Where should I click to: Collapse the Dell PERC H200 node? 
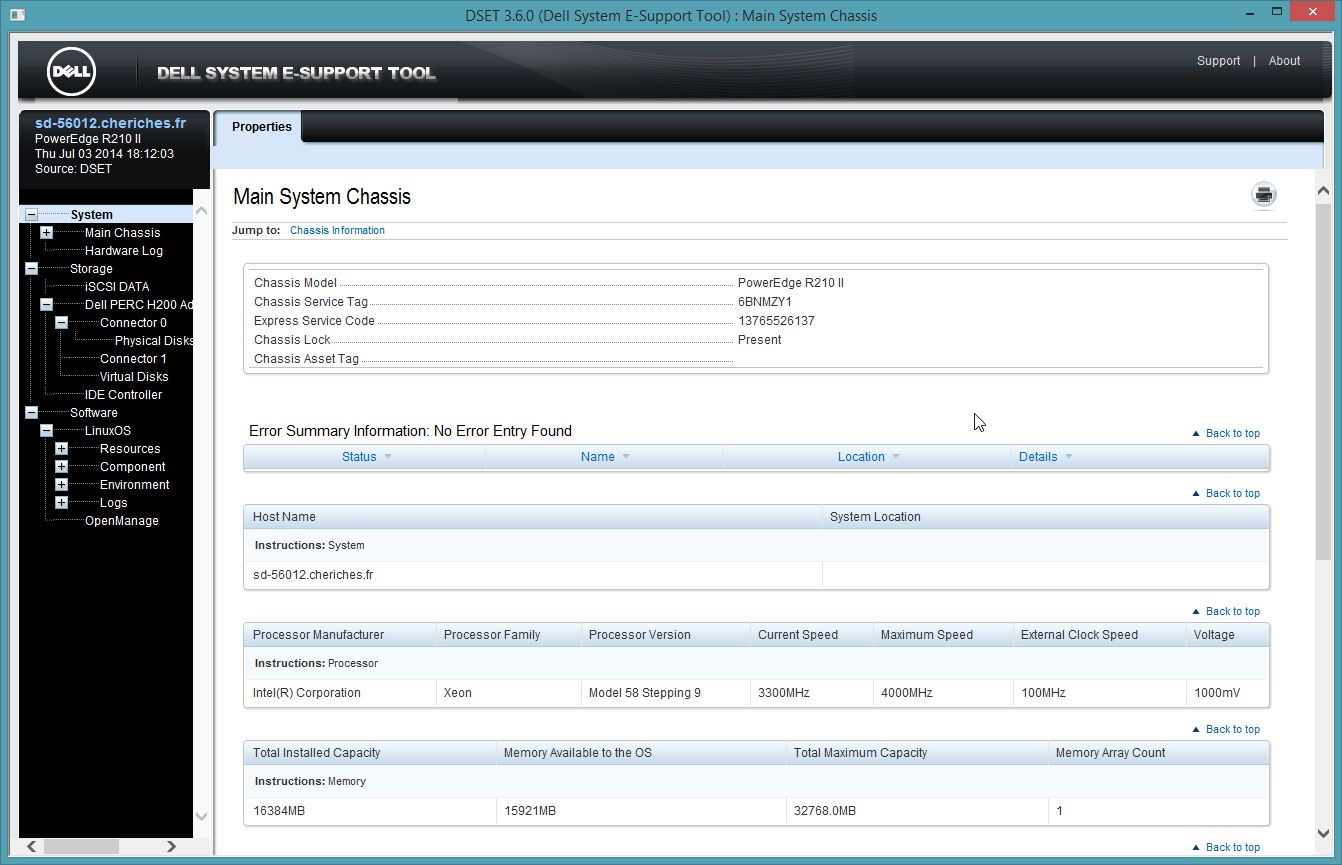pyautogui.click(x=46, y=305)
